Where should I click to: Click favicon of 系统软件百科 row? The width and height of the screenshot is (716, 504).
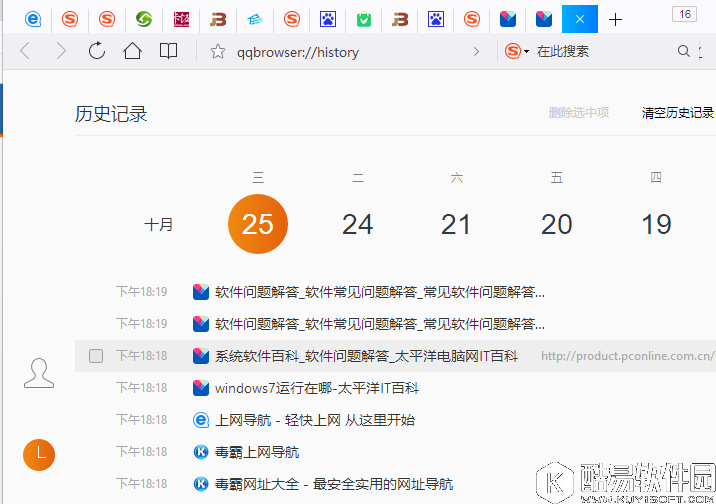pyautogui.click(x=201, y=356)
